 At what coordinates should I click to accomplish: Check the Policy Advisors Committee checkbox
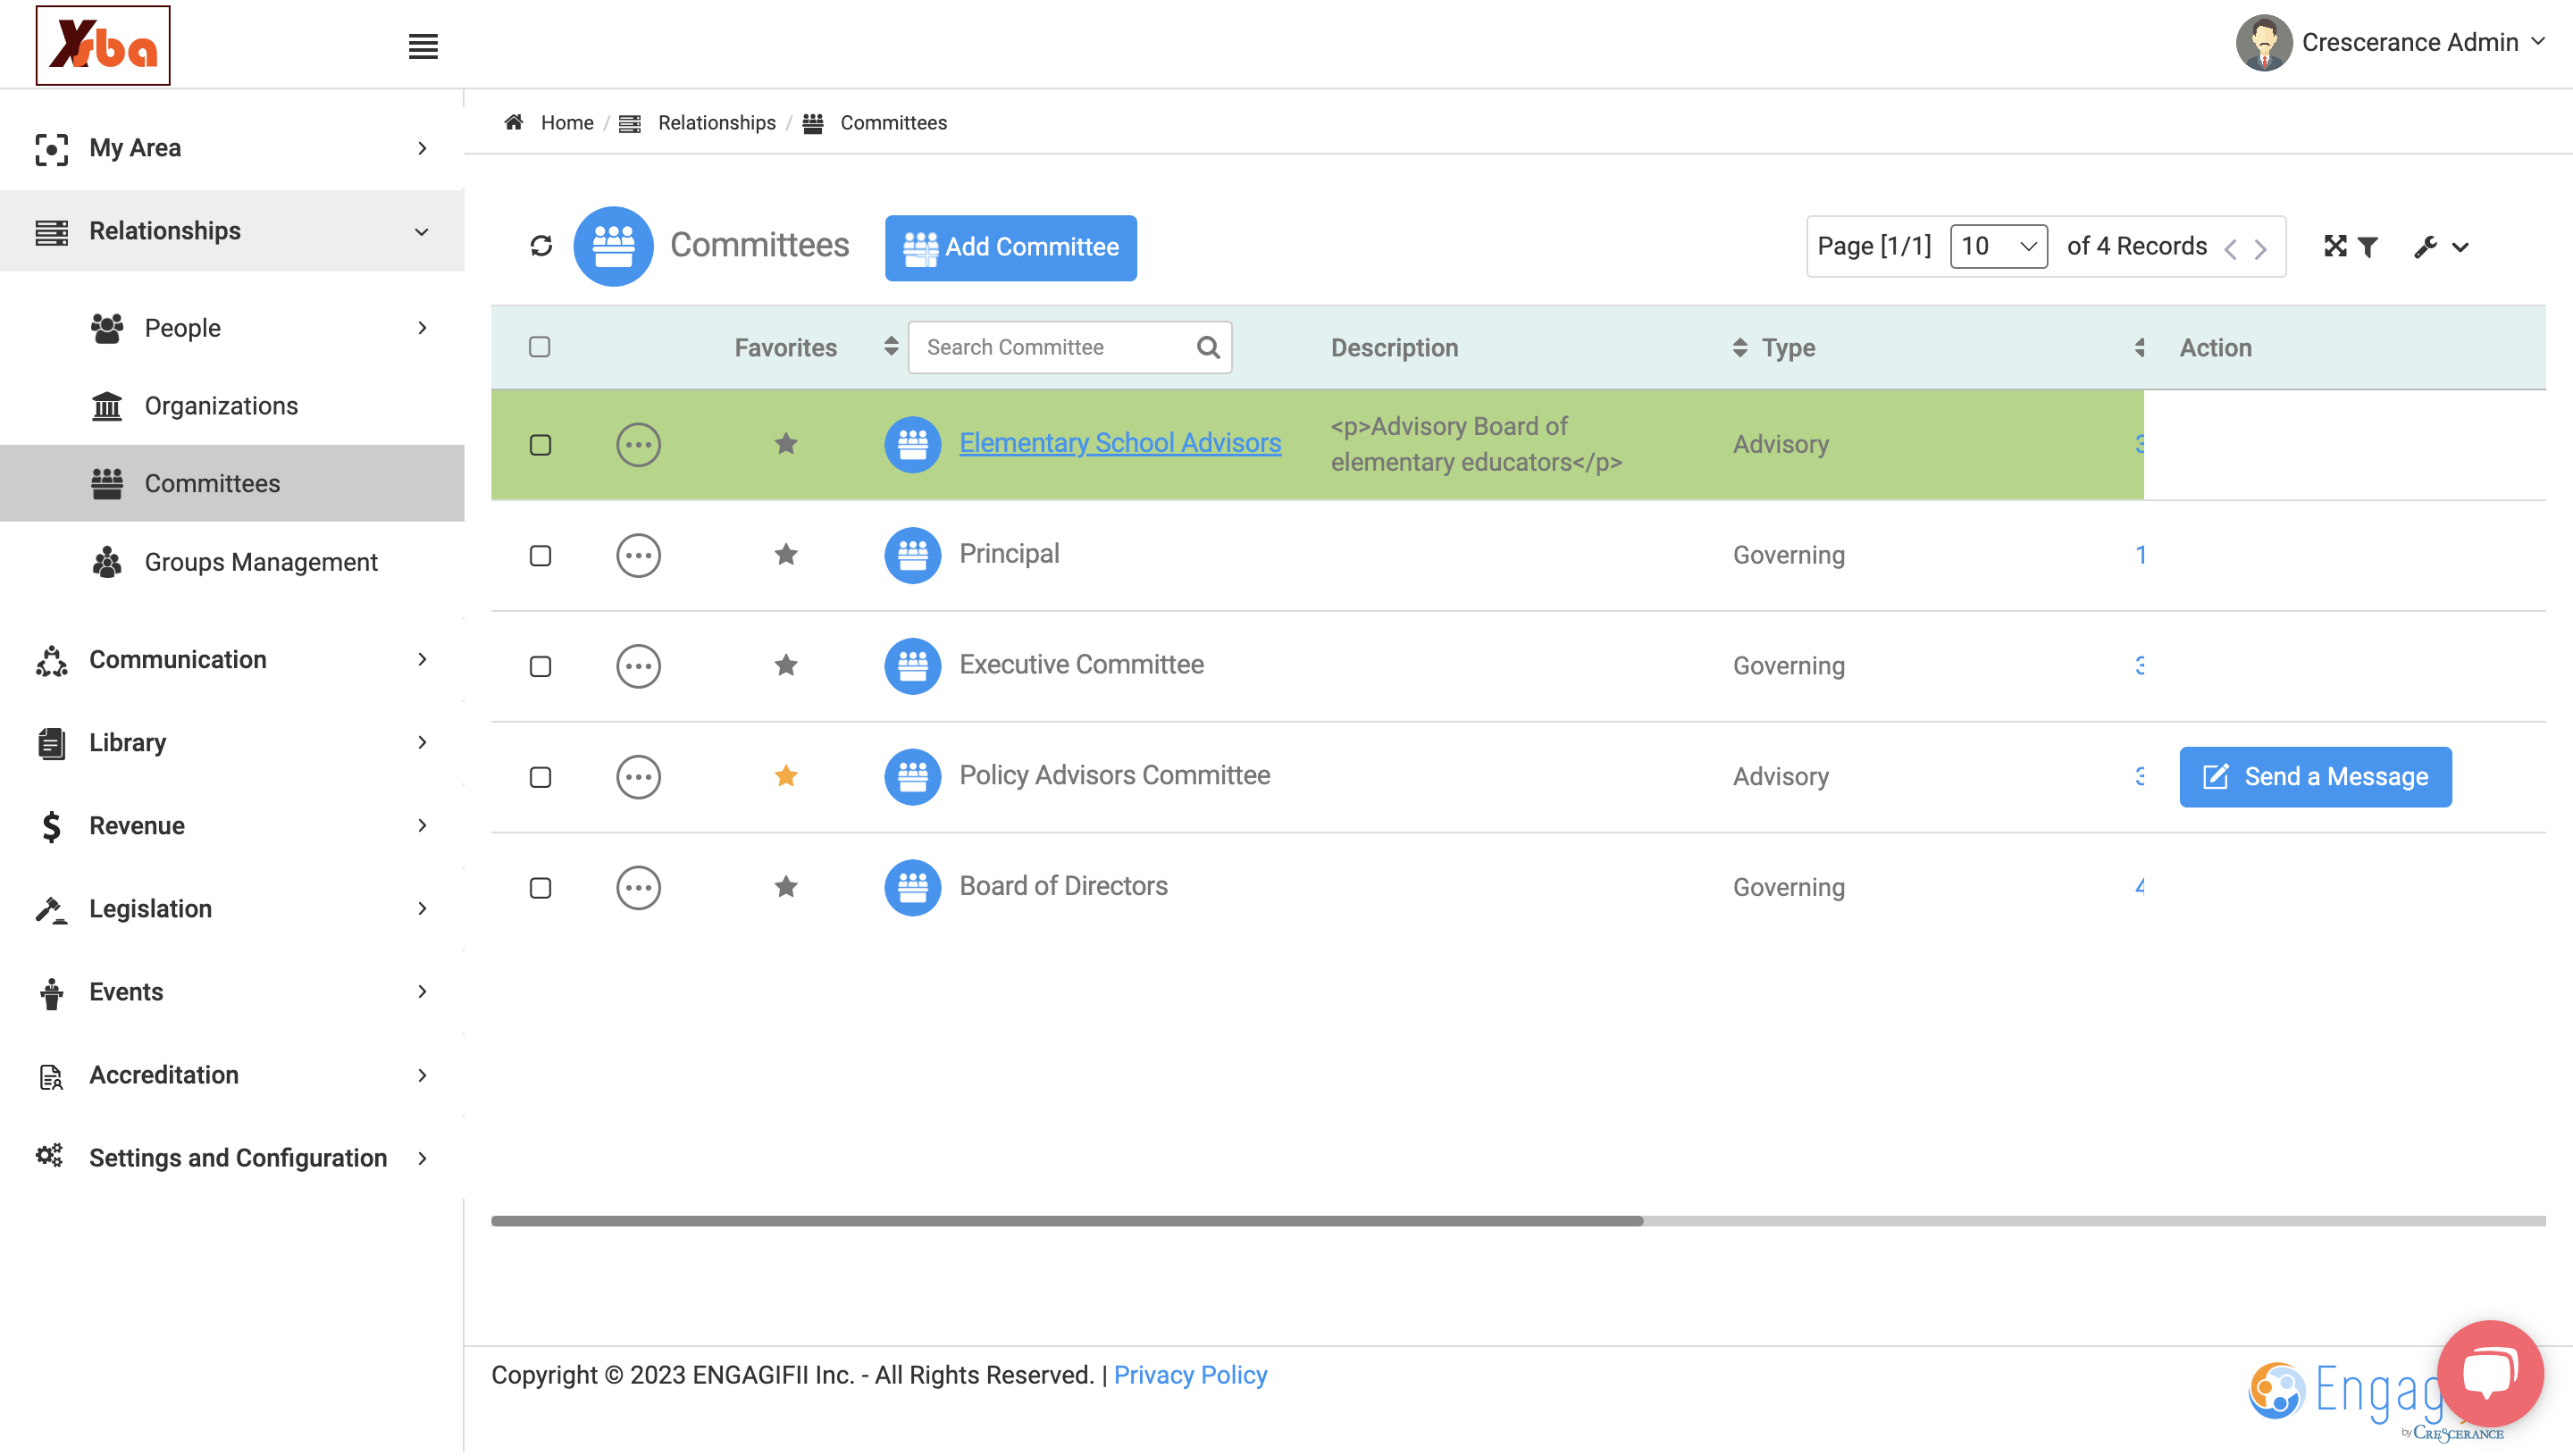540,778
